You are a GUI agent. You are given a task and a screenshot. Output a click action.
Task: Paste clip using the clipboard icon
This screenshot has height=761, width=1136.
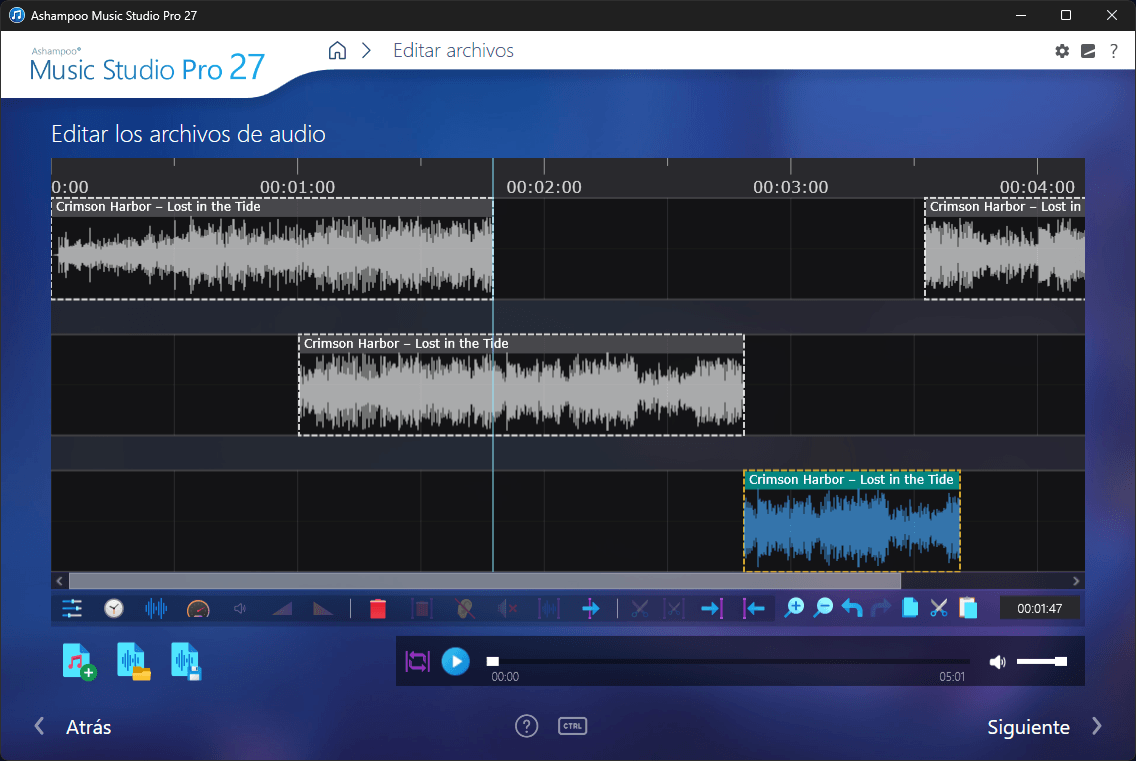(x=968, y=608)
